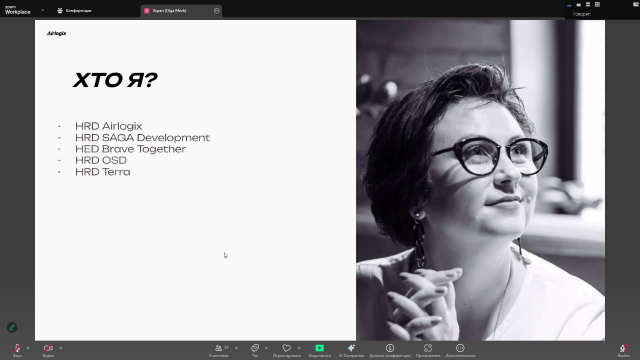Image resolution: width=640 pixels, height=360 pixels.
Task: Expand the arrow next to reactions
Action: coord(299,348)
